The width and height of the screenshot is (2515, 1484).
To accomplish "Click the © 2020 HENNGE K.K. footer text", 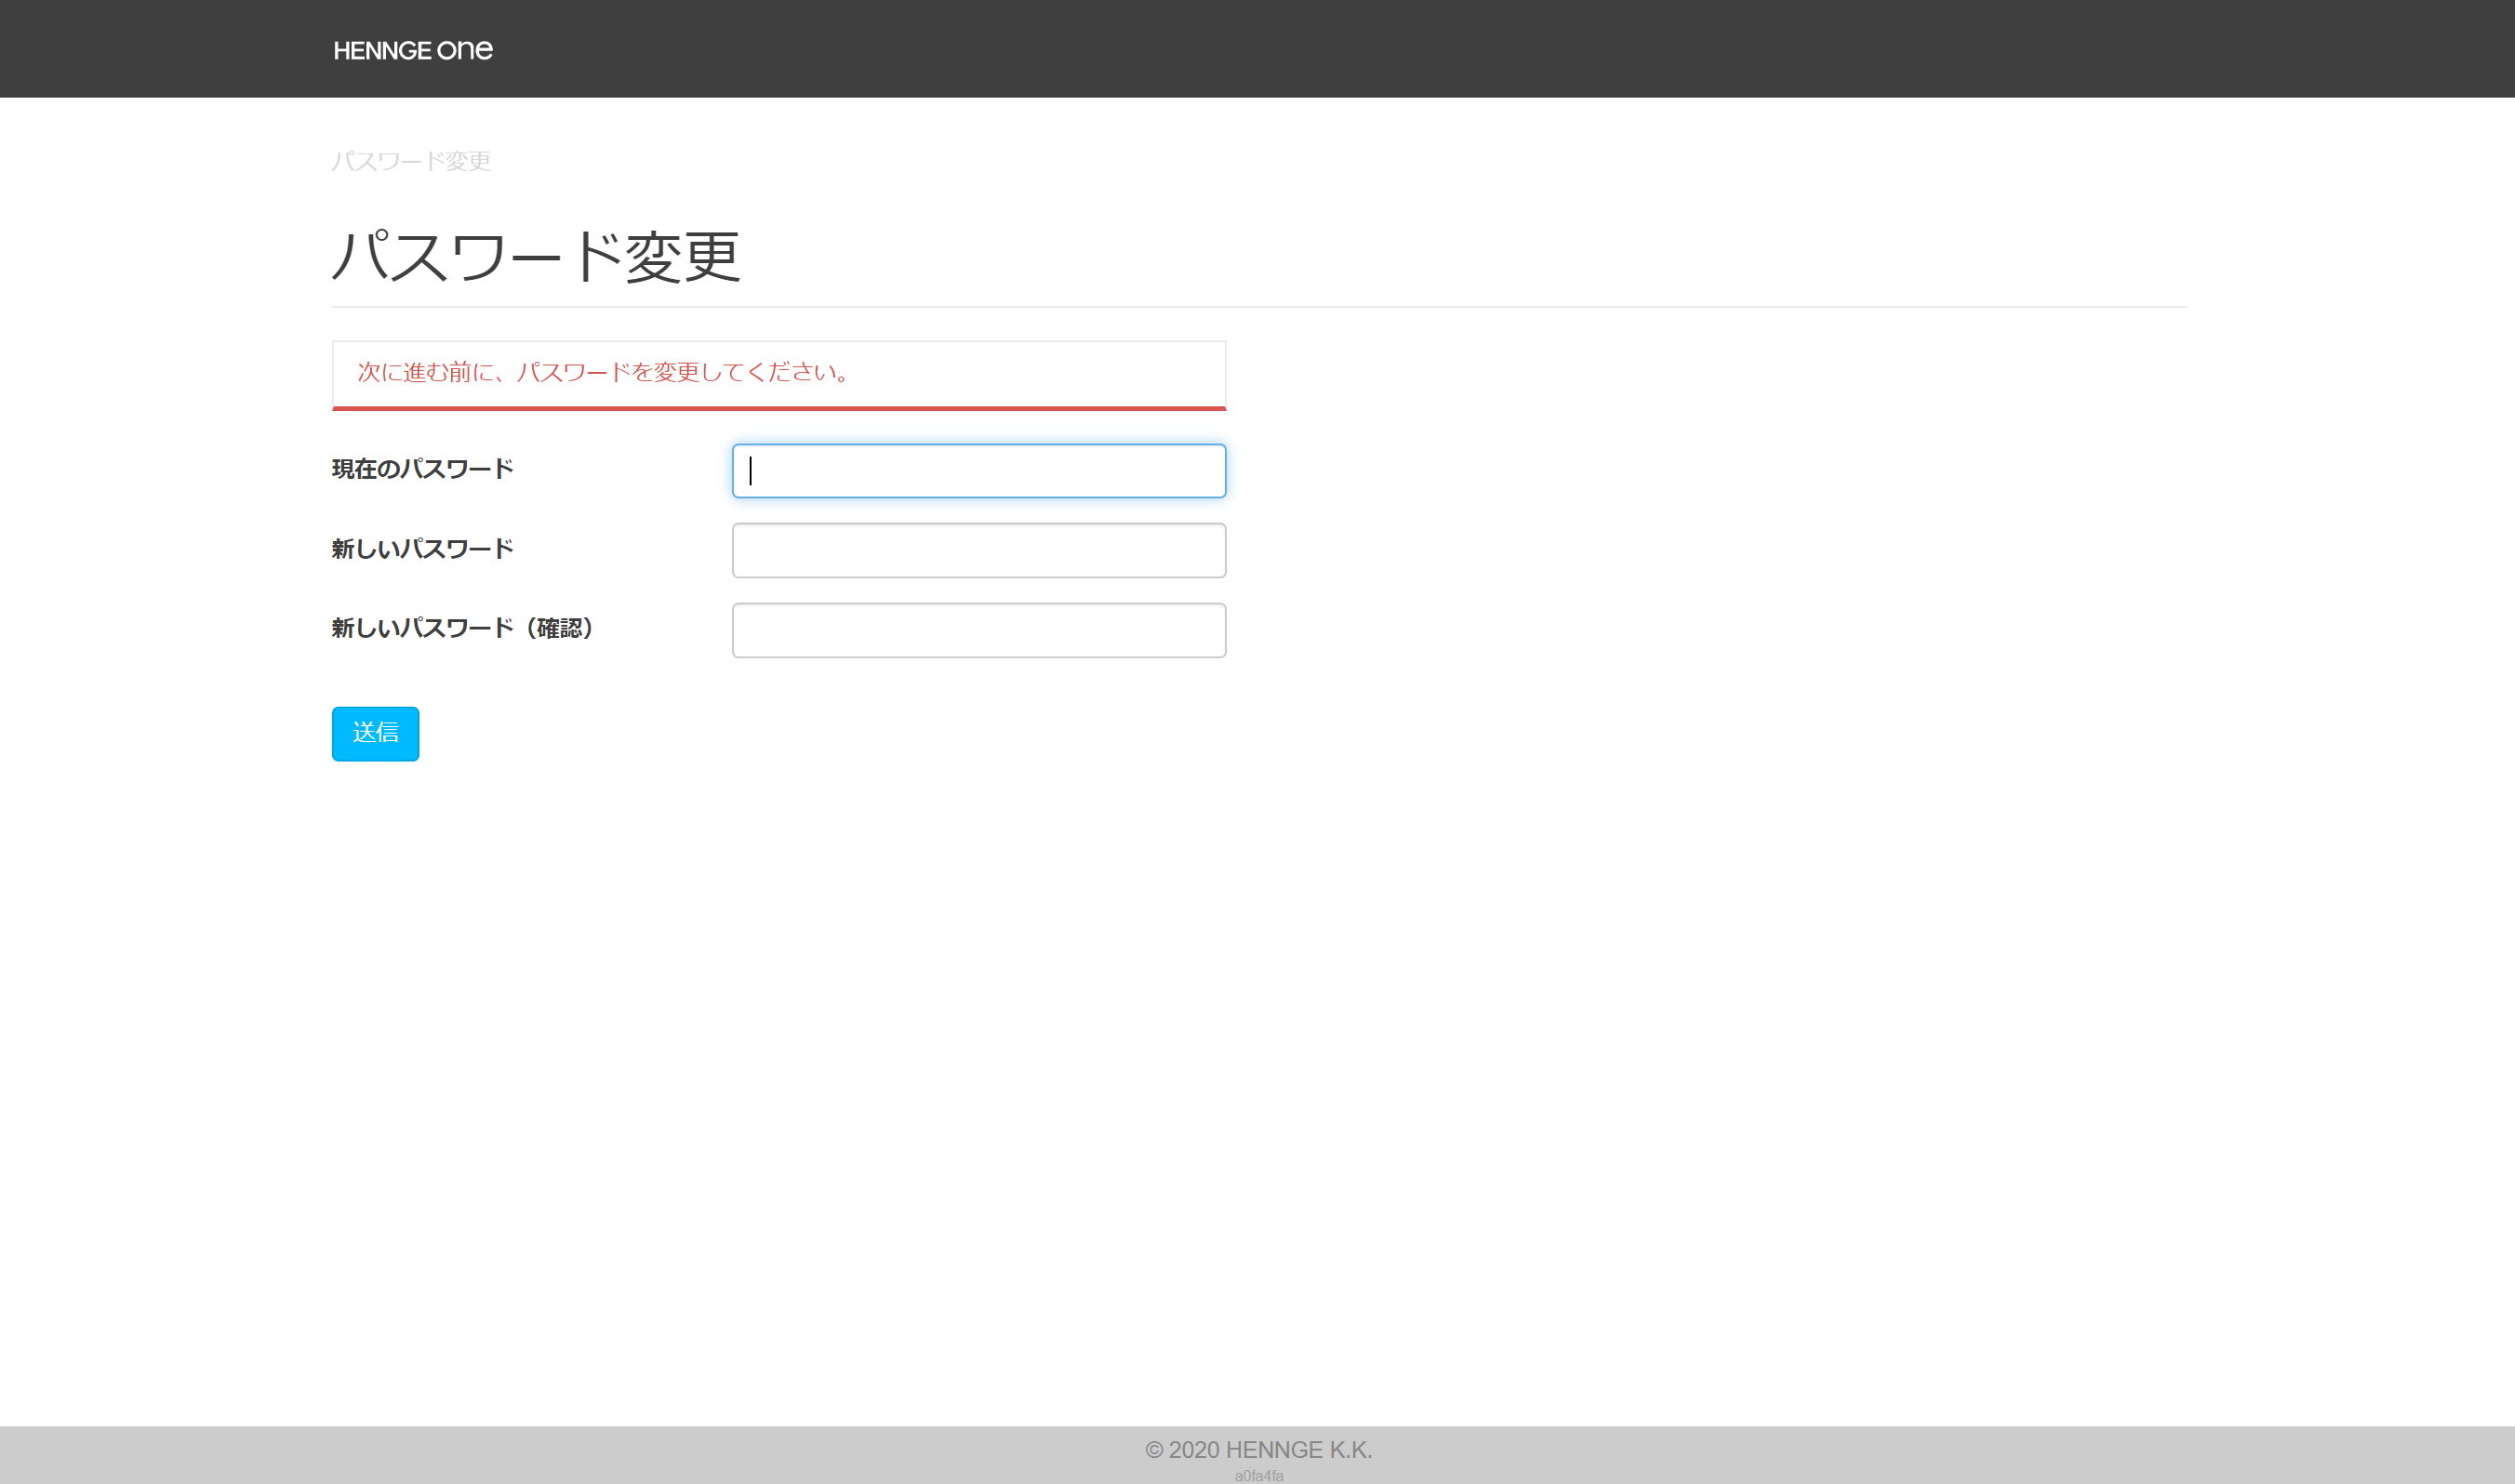I will tap(1258, 1450).
